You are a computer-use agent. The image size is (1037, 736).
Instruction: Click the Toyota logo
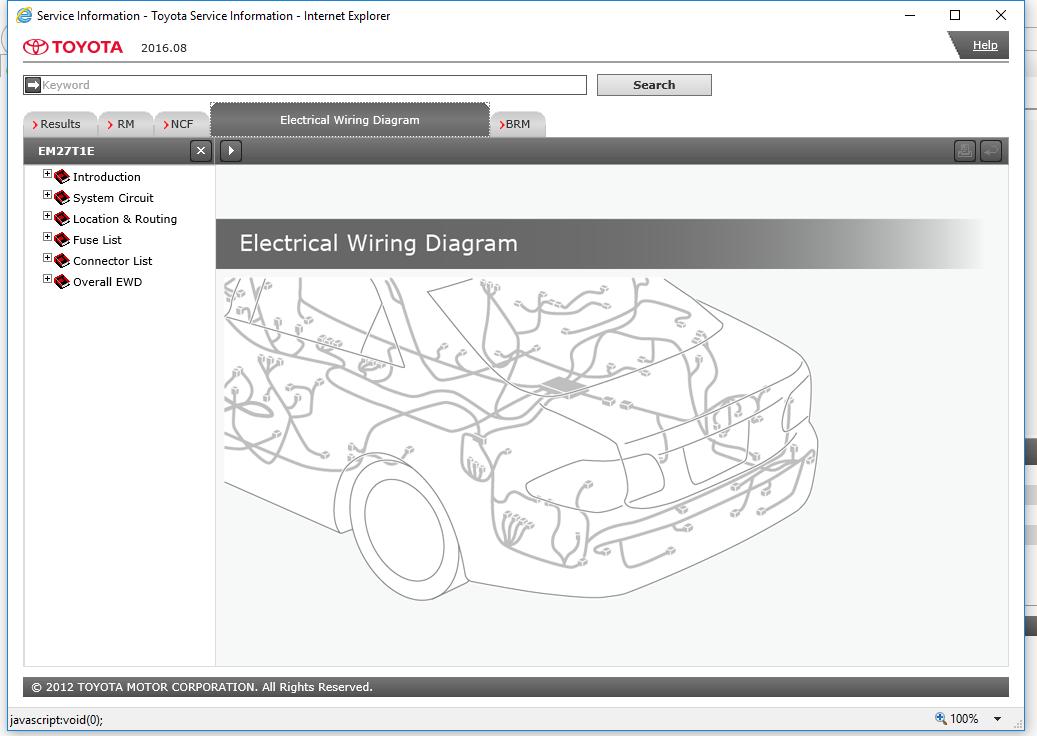tap(73, 47)
